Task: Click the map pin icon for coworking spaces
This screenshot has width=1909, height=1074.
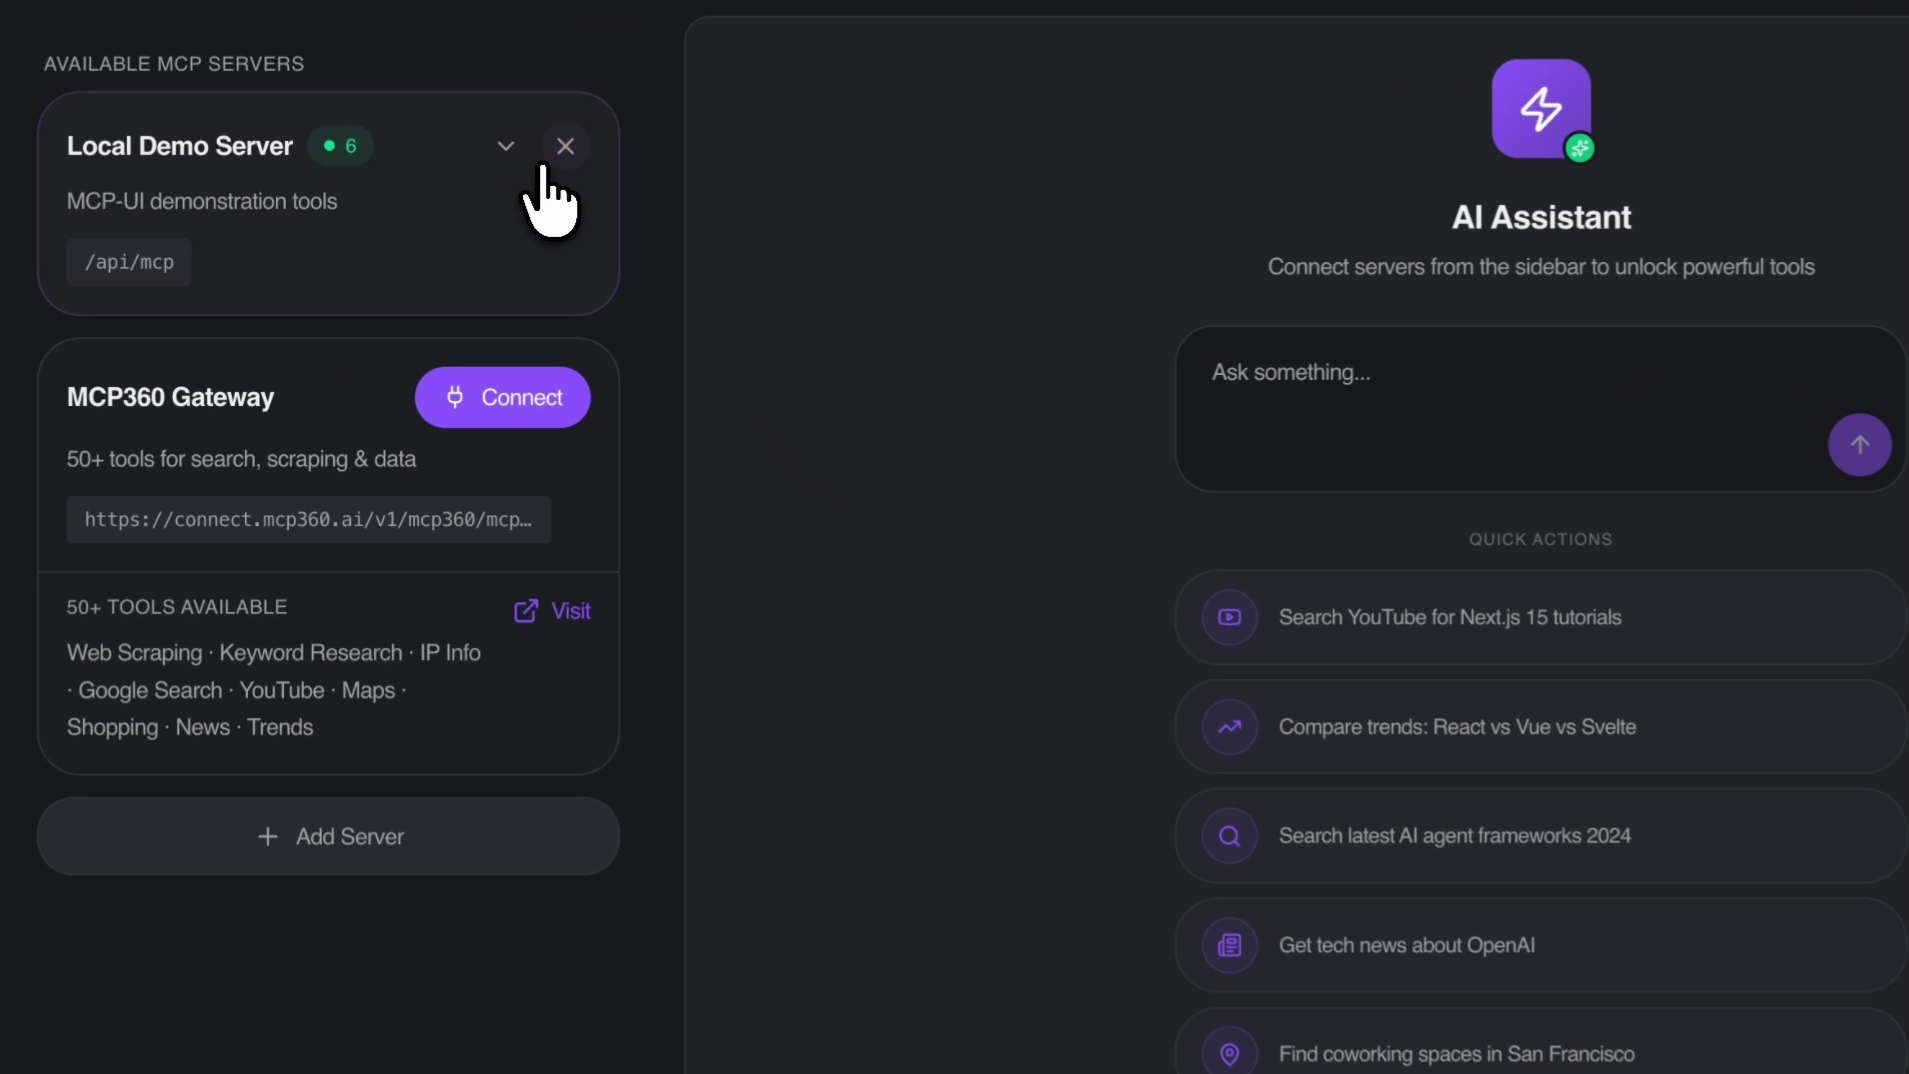Action: [x=1229, y=1053]
